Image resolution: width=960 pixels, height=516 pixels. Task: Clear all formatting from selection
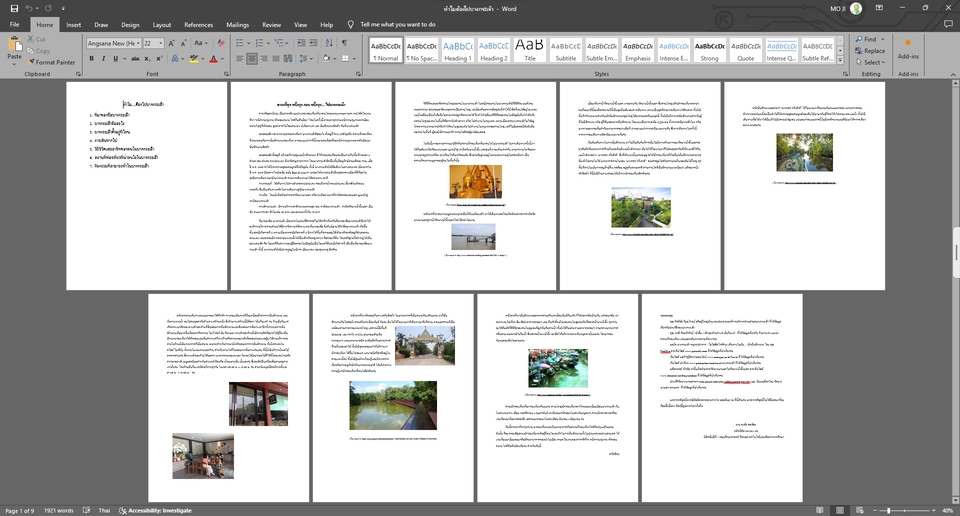[x=220, y=44]
